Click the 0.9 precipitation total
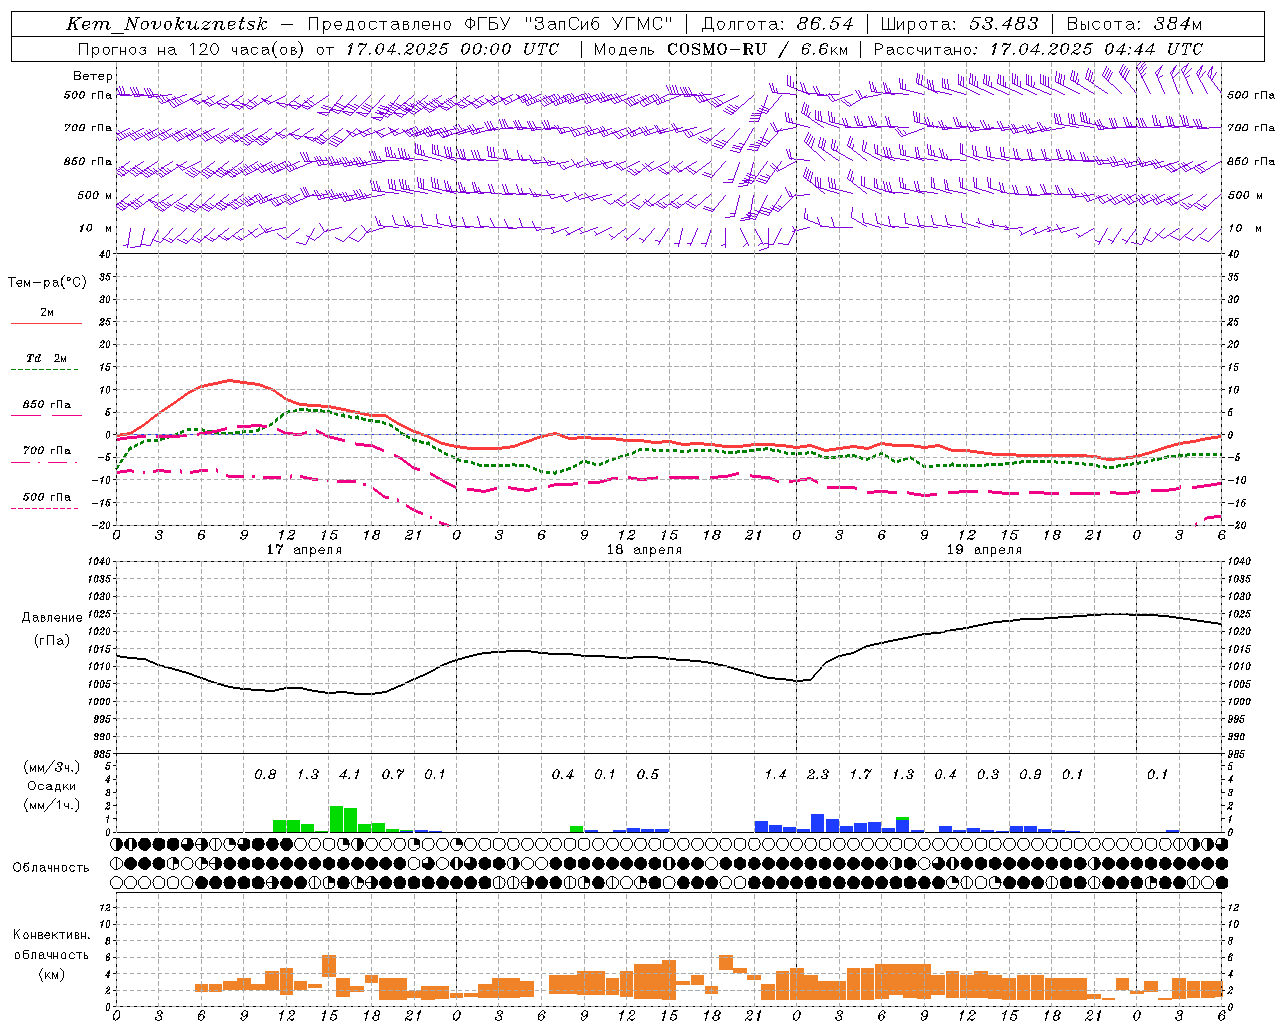Viewport: 1280px width, 1024px height. point(1030,774)
